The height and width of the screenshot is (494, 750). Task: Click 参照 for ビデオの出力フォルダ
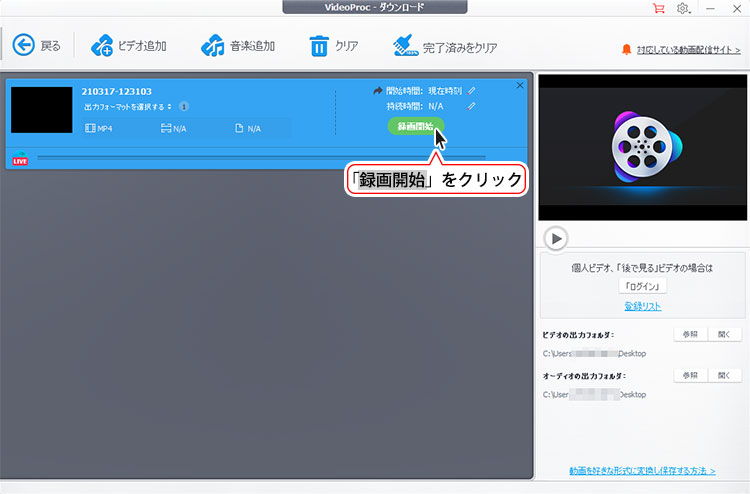point(690,334)
